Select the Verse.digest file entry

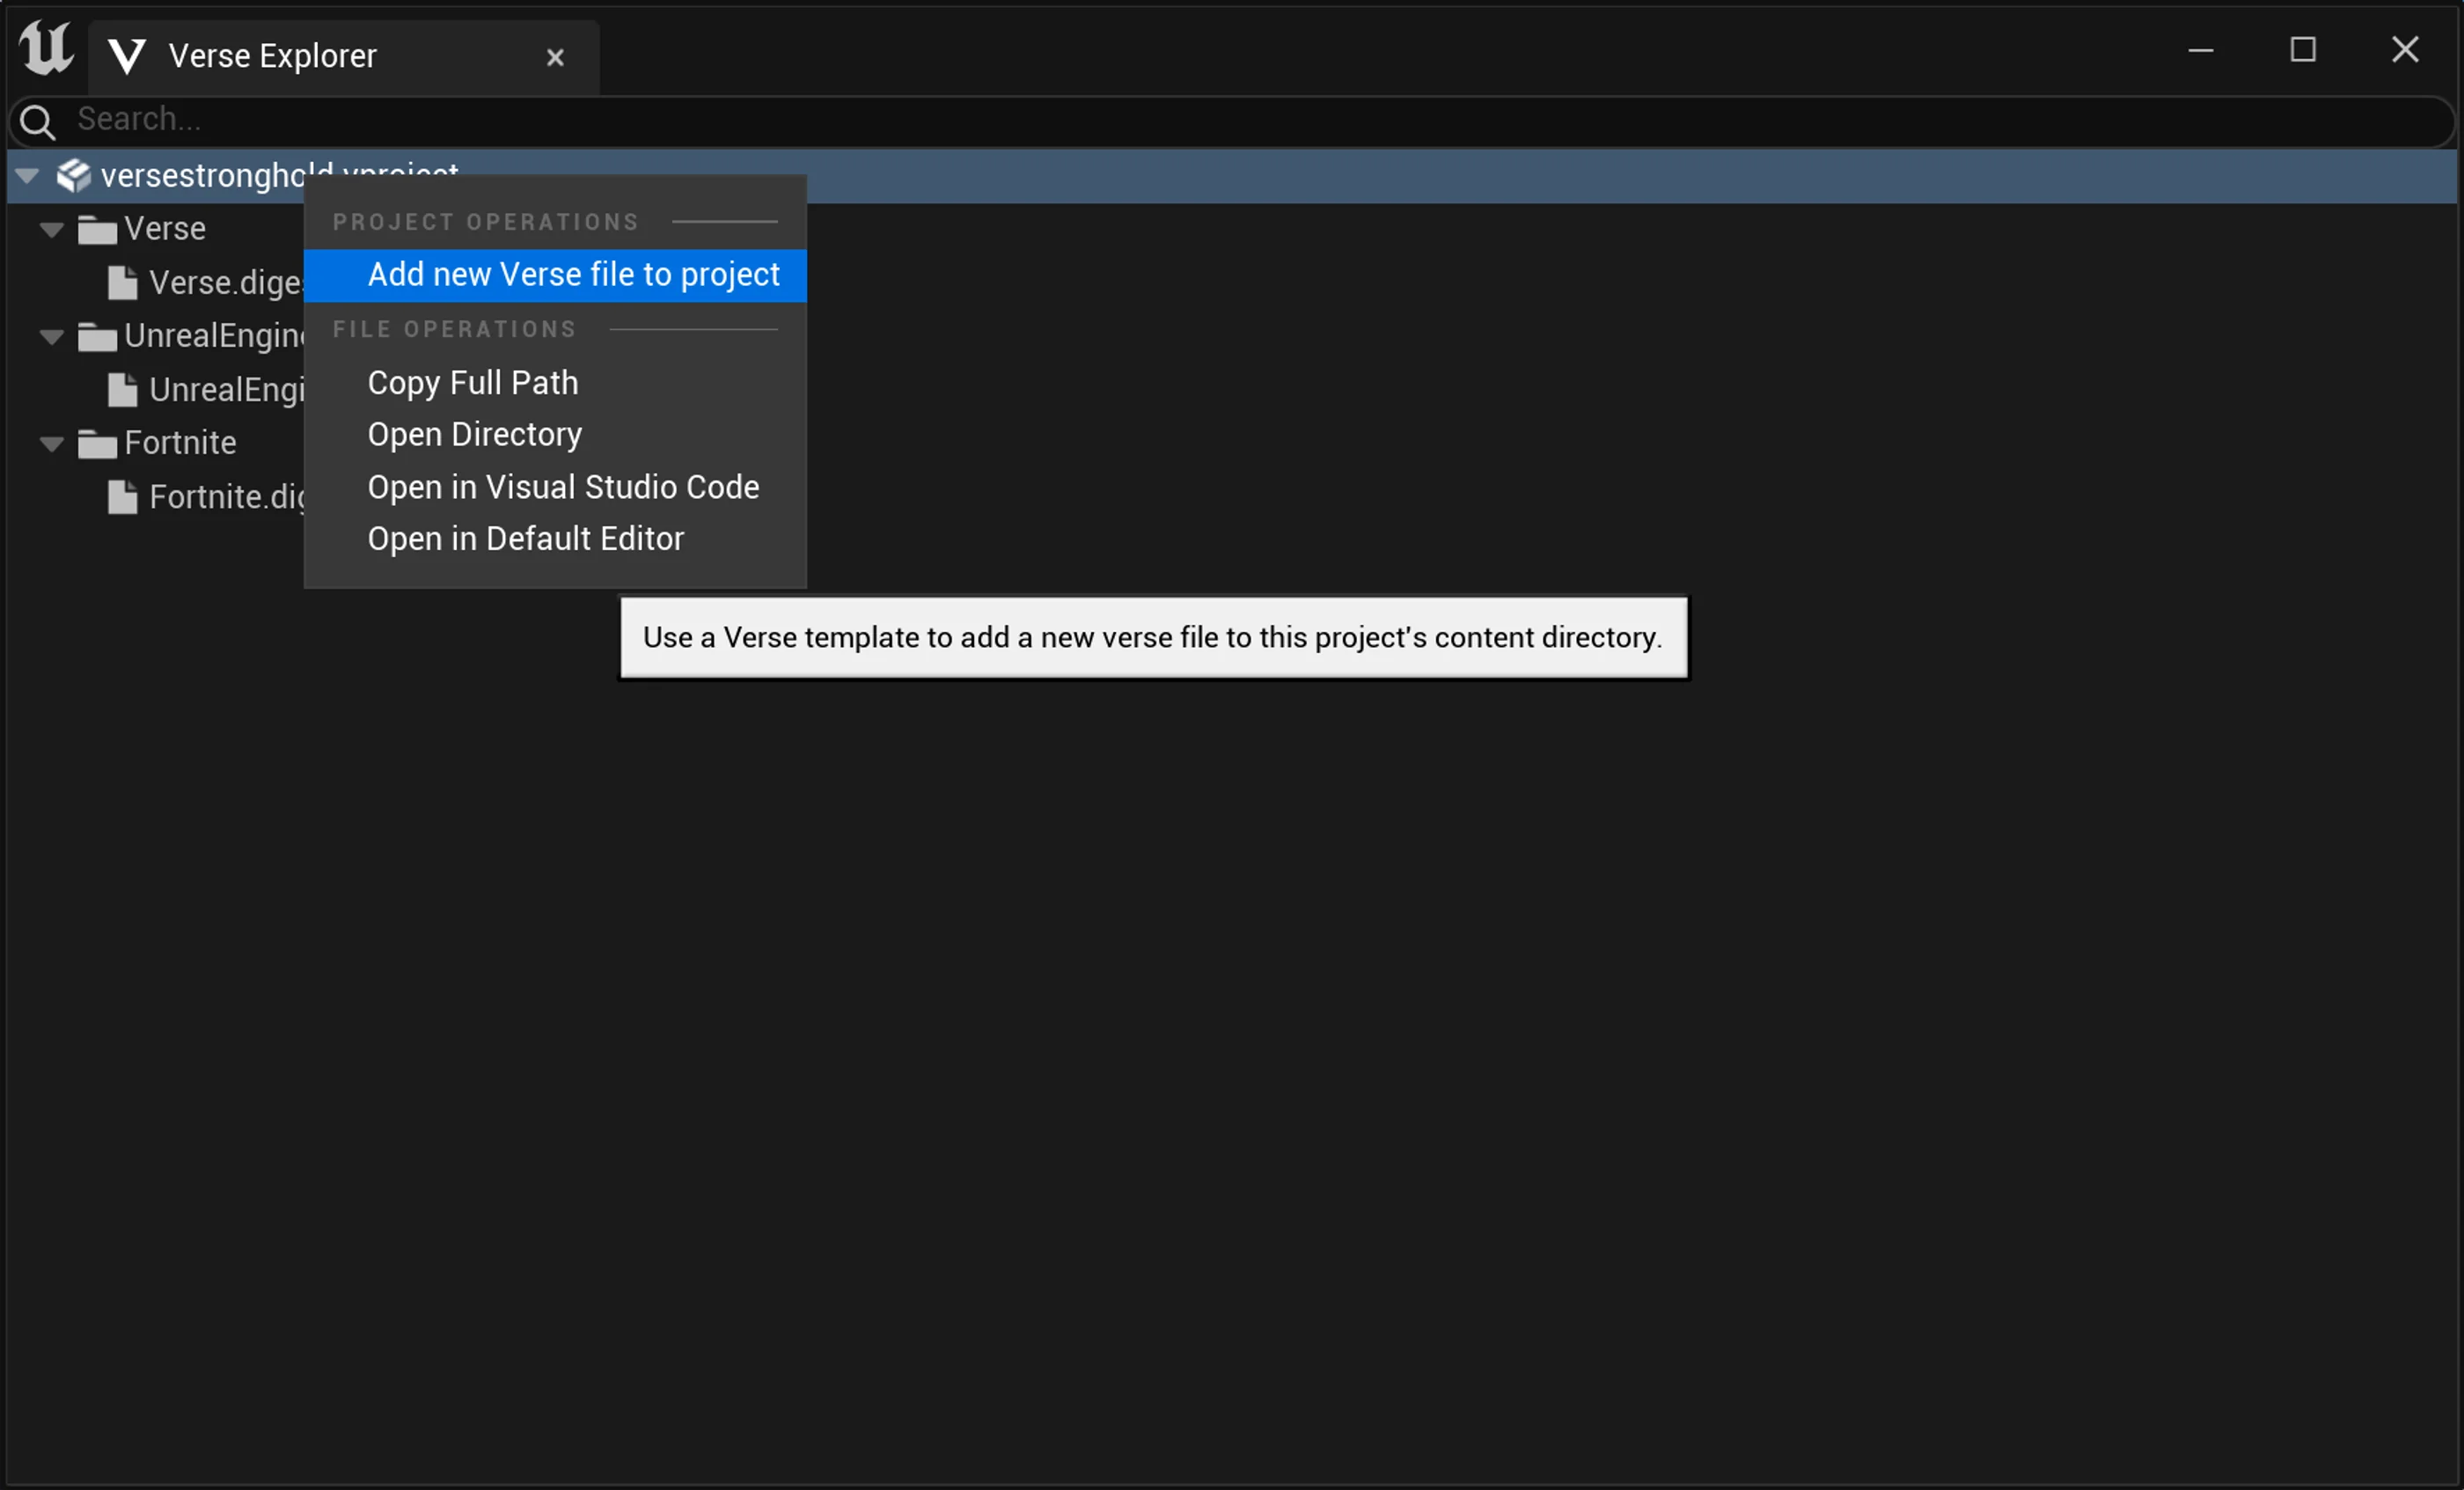tap(225, 283)
